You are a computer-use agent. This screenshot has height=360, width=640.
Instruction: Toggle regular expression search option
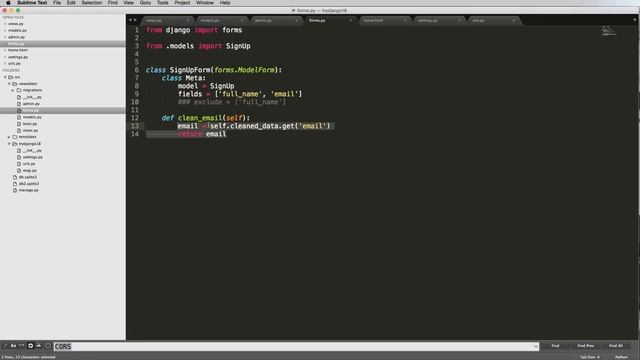(5, 346)
